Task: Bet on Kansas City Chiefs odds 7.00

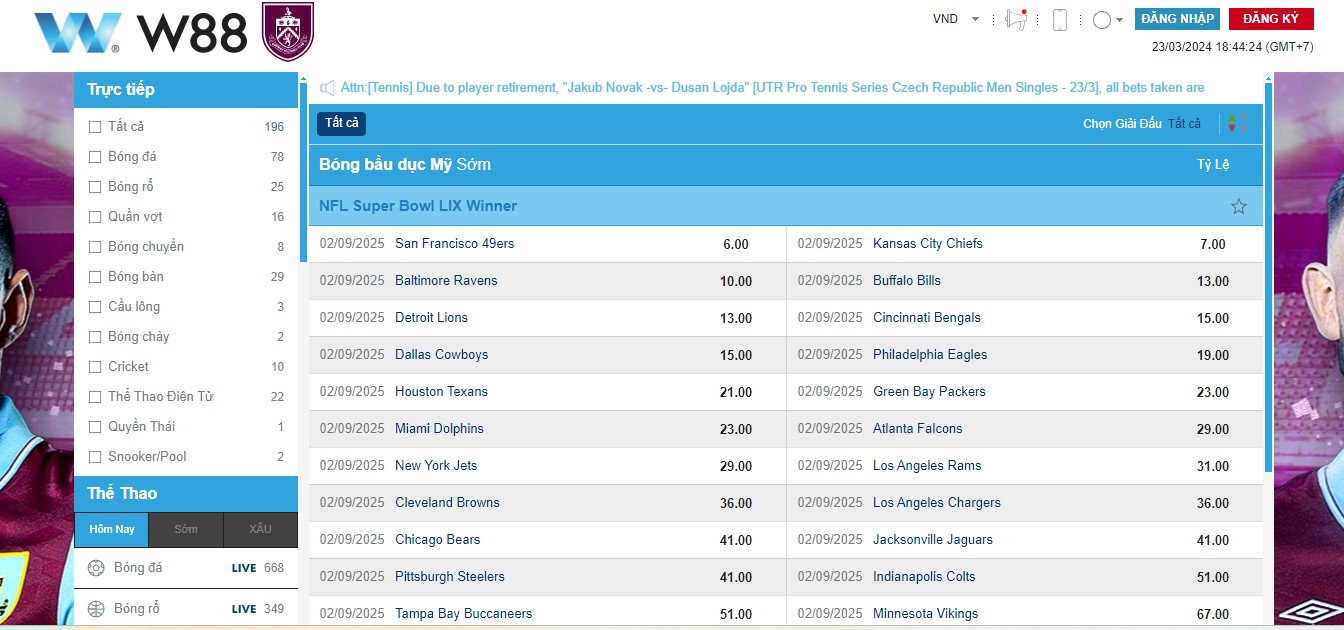Action: (1213, 244)
